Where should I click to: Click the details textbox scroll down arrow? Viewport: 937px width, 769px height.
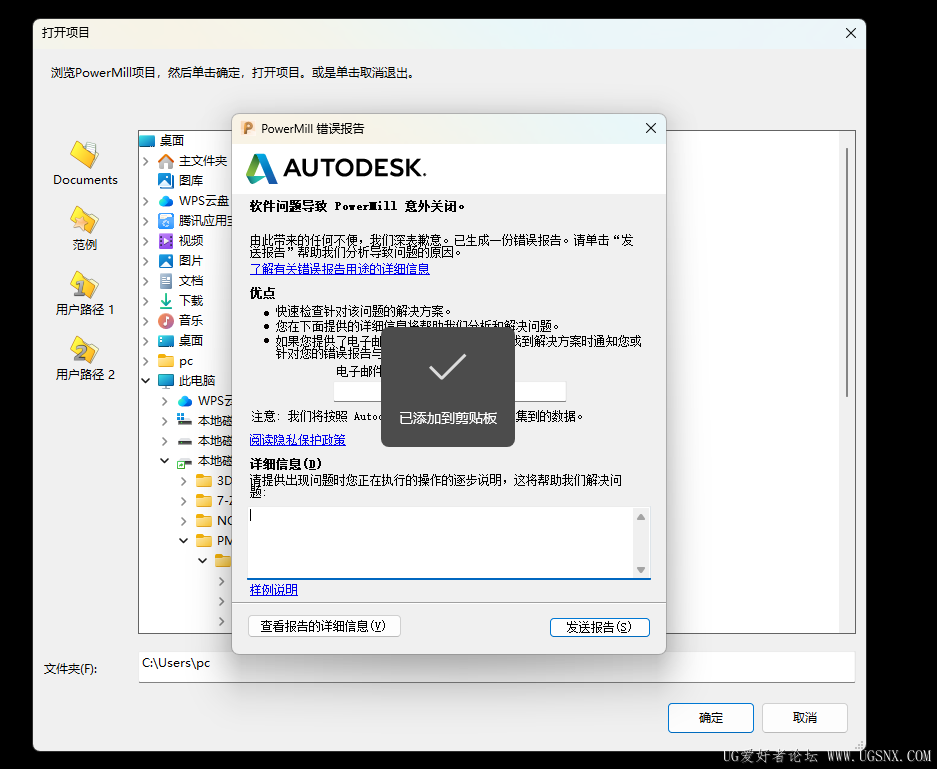click(x=641, y=569)
